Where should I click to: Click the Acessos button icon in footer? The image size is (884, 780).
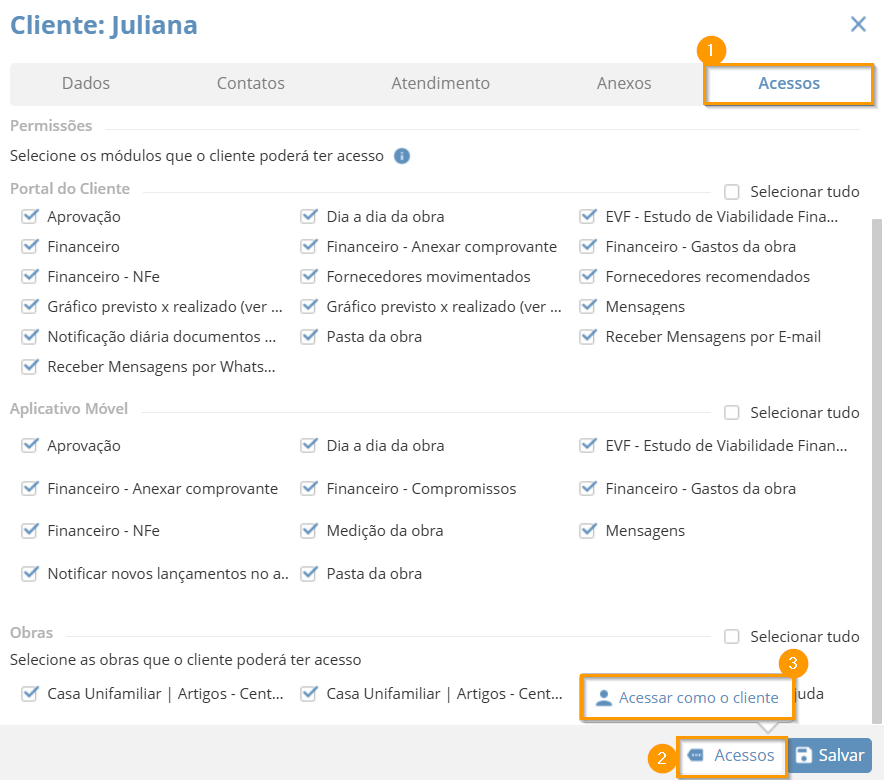[x=696, y=755]
